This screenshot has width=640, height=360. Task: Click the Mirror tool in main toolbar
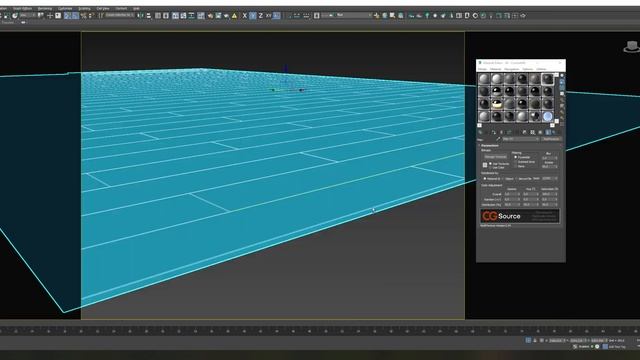click(140, 16)
